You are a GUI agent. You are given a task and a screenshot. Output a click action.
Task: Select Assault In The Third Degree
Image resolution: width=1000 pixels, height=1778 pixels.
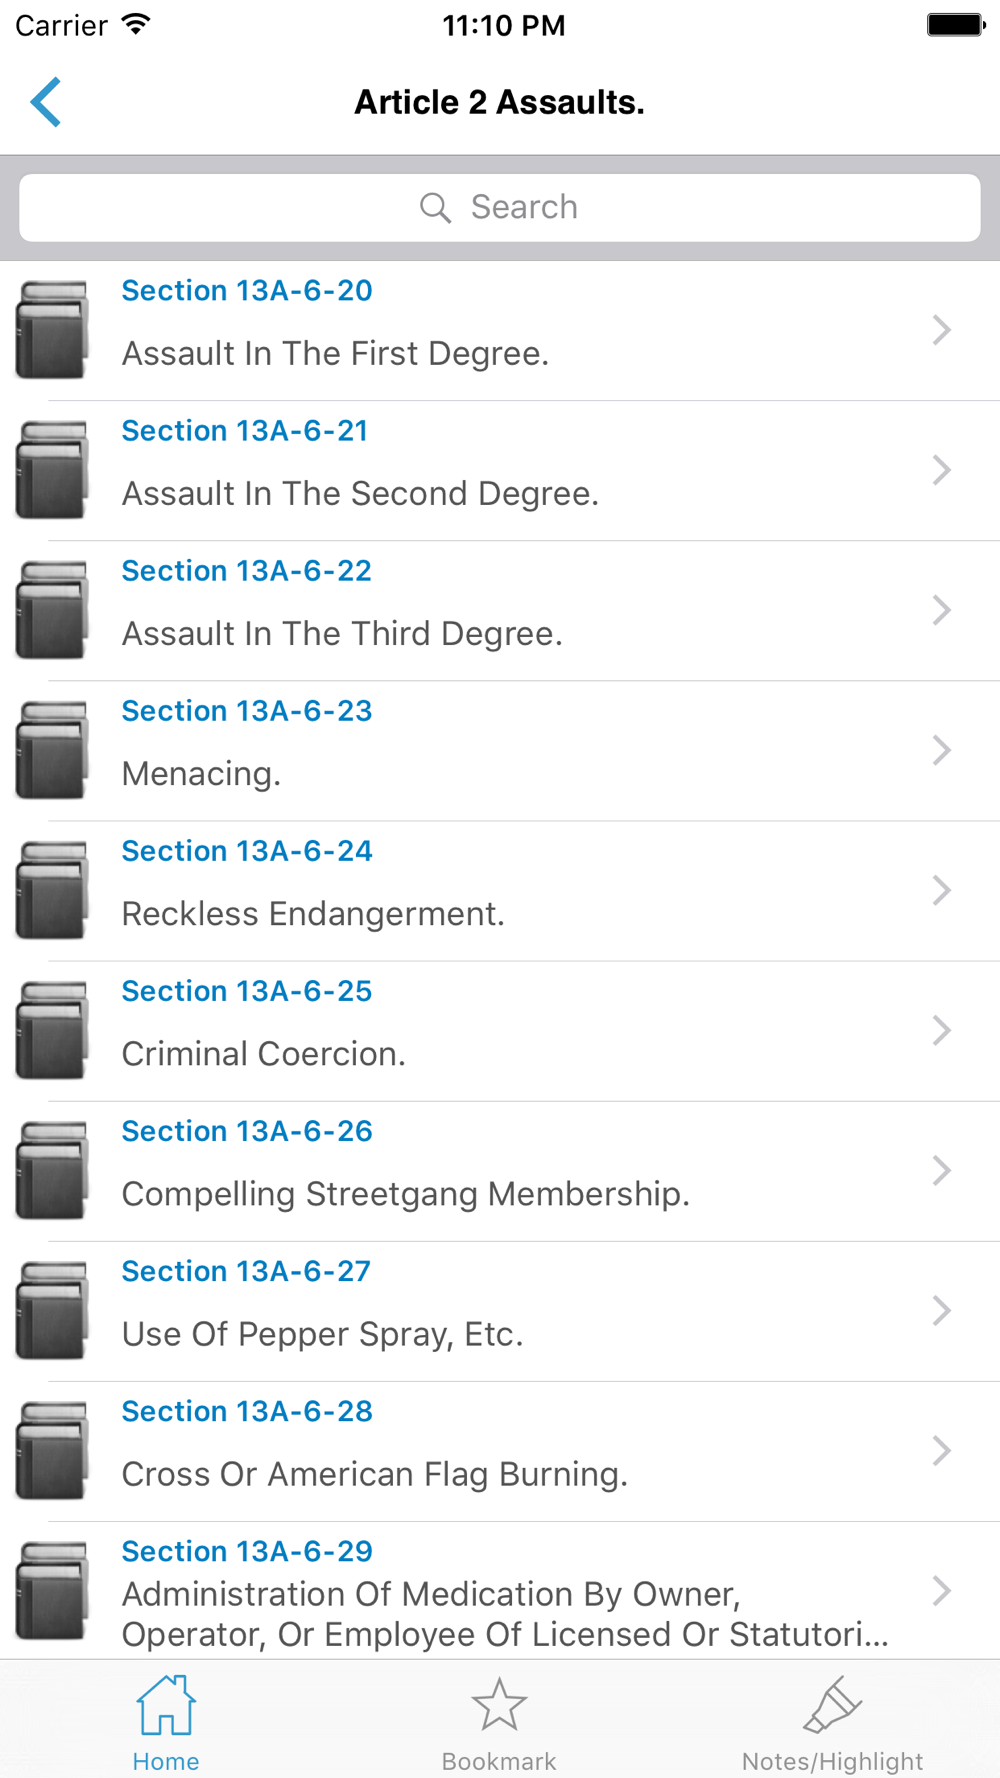(x=342, y=634)
